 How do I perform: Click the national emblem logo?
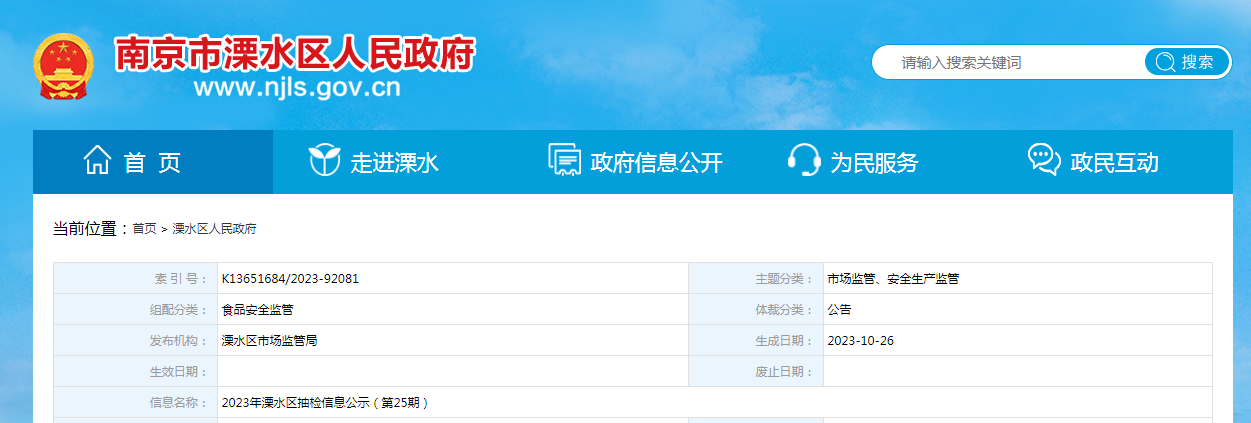(62, 66)
